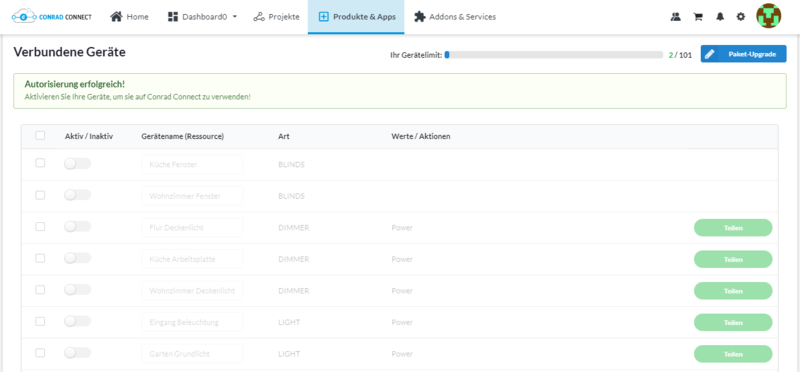The width and height of the screenshot is (800, 372).
Task: Click Teilen for Küche Arbeitsplatte
Action: pyautogui.click(x=733, y=259)
